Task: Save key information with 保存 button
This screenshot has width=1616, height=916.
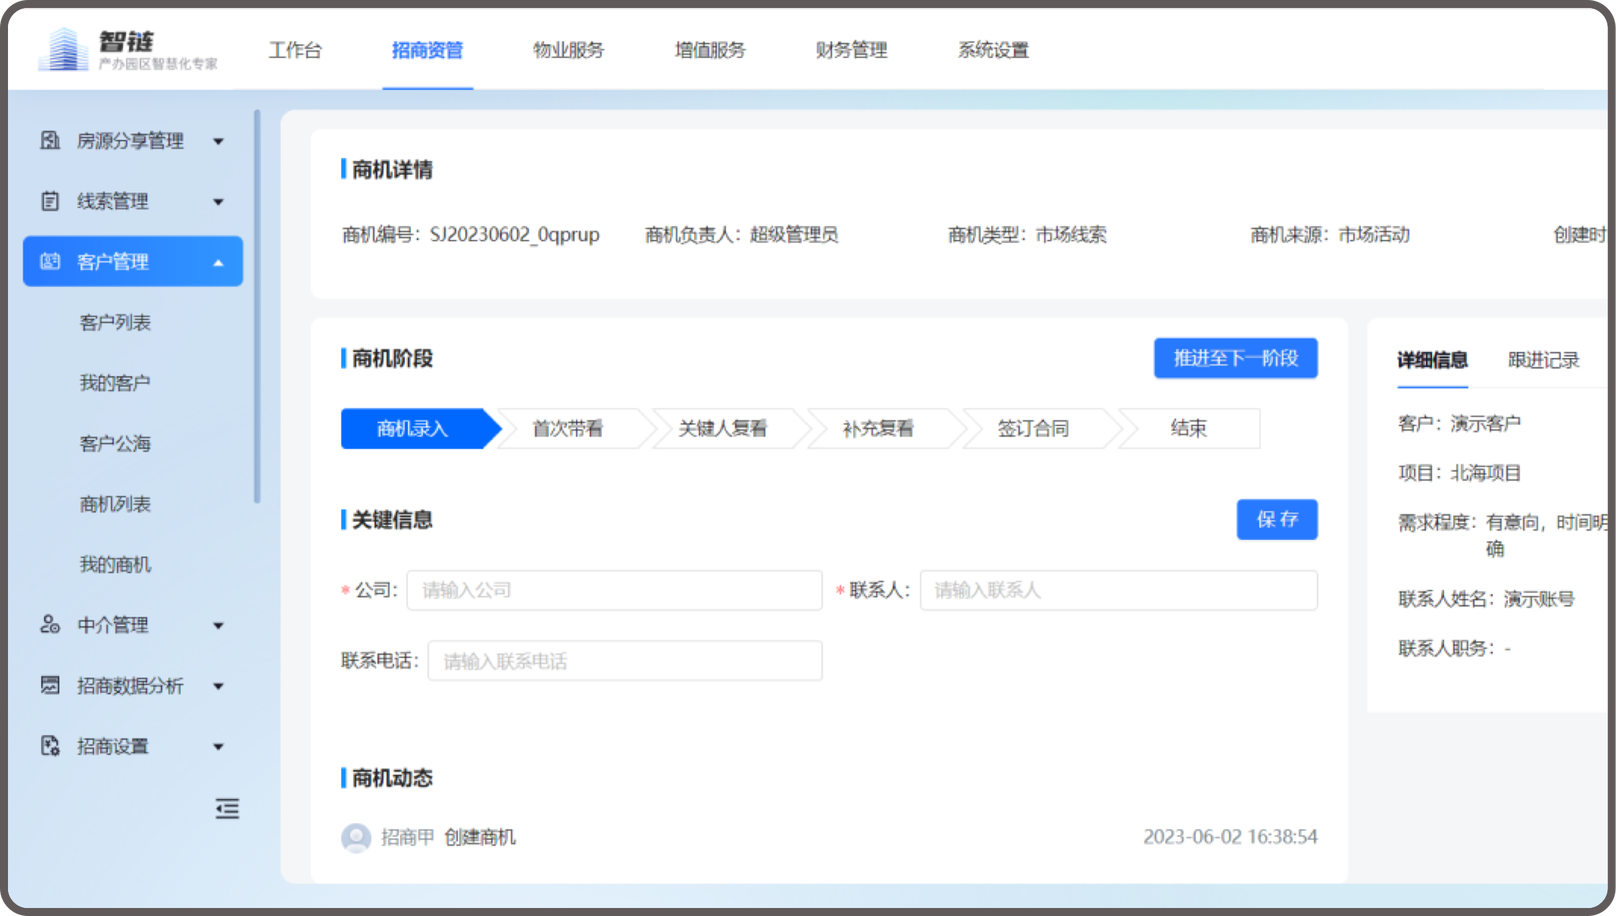Action: [x=1276, y=519]
